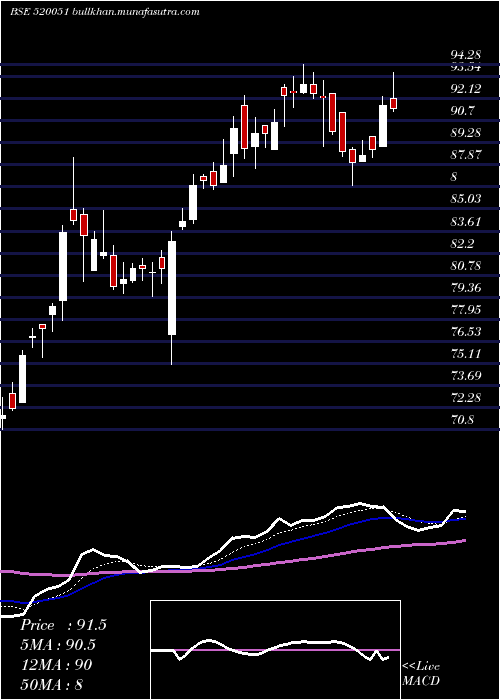Select the 80.78 price axis label

[x=466, y=266]
